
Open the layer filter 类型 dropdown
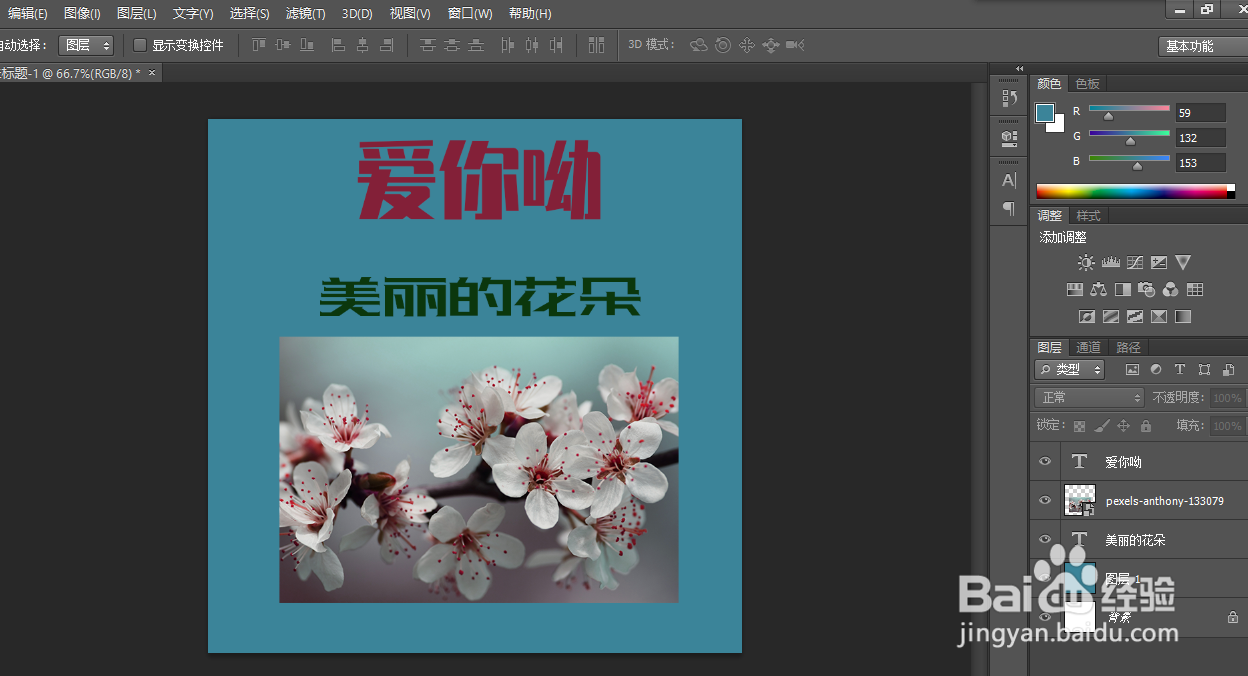click(1069, 369)
